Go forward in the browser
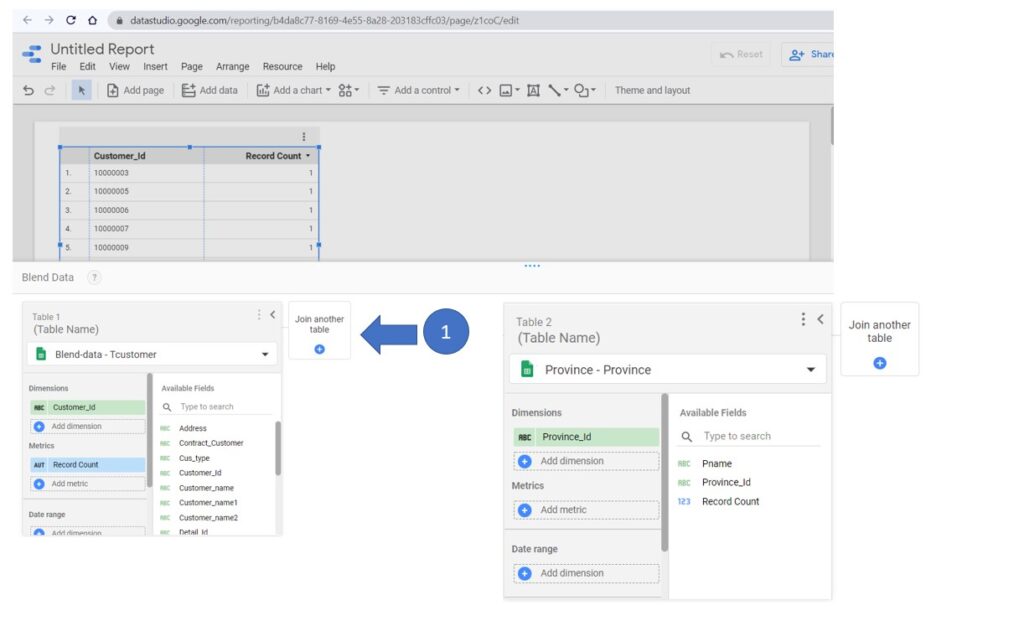The height and width of the screenshot is (621, 1024). [x=49, y=20]
